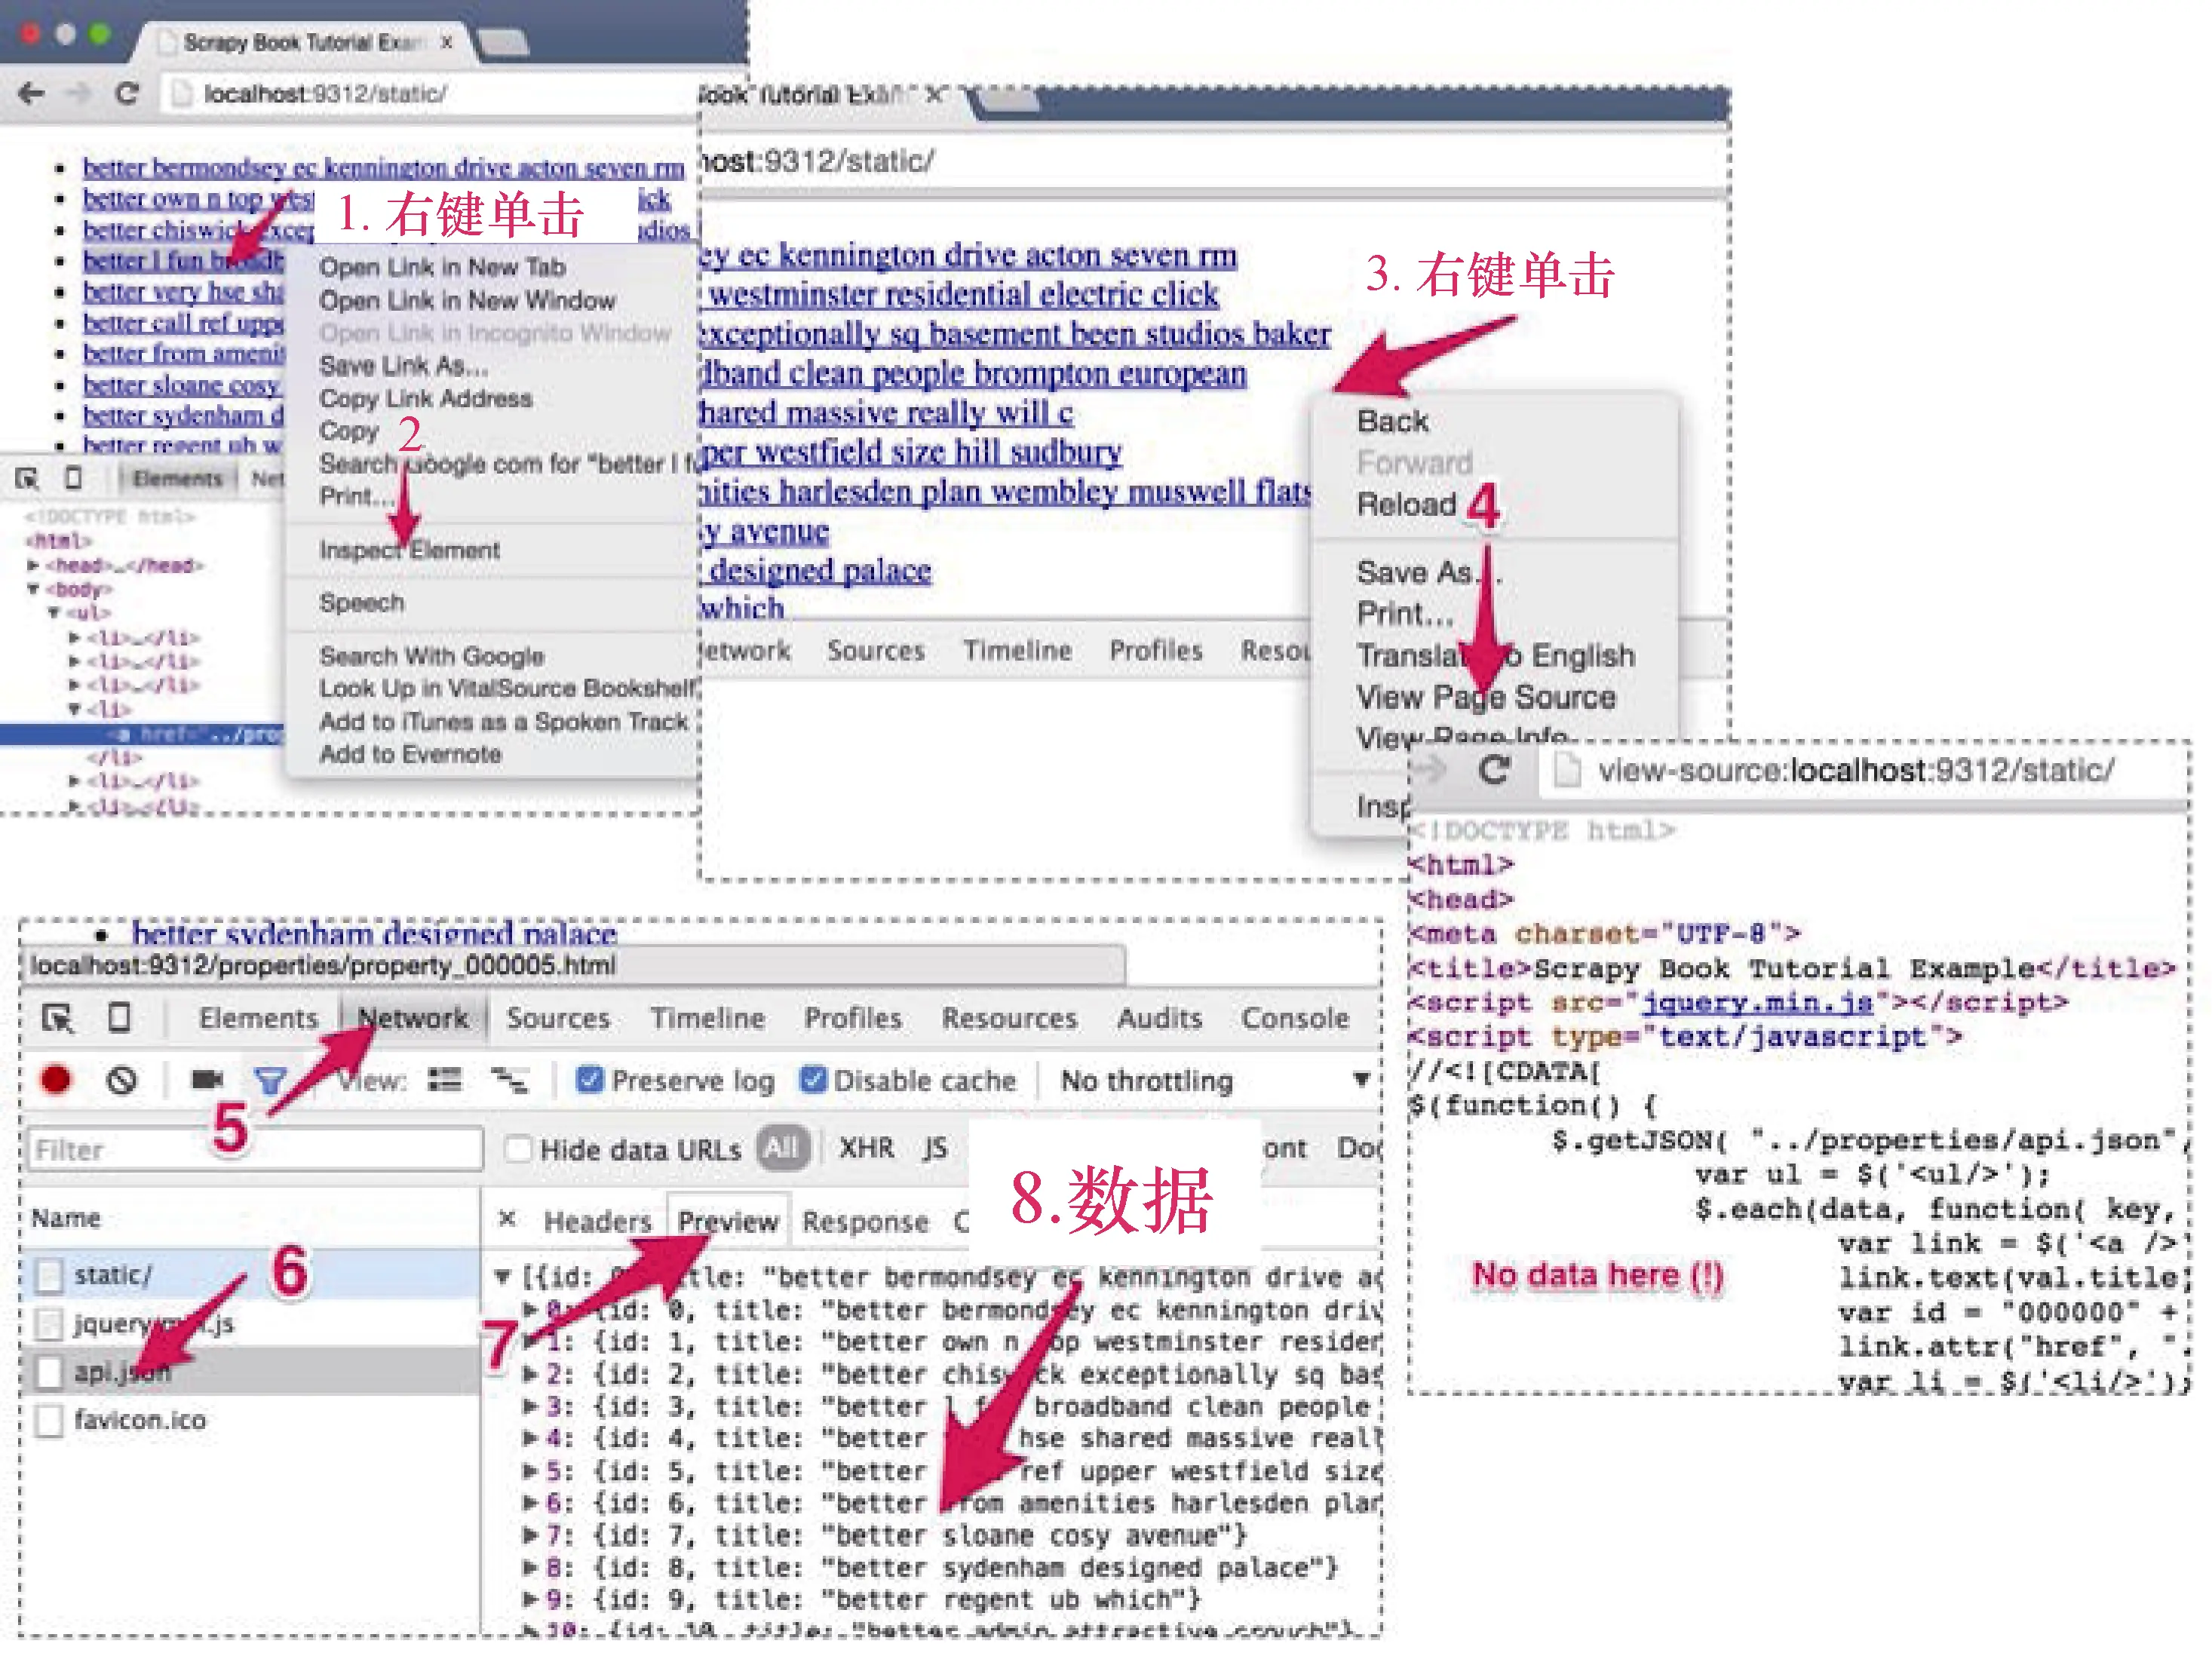The width and height of the screenshot is (2212, 1659).
Task: Click the red record network log button
Action: (x=56, y=1080)
